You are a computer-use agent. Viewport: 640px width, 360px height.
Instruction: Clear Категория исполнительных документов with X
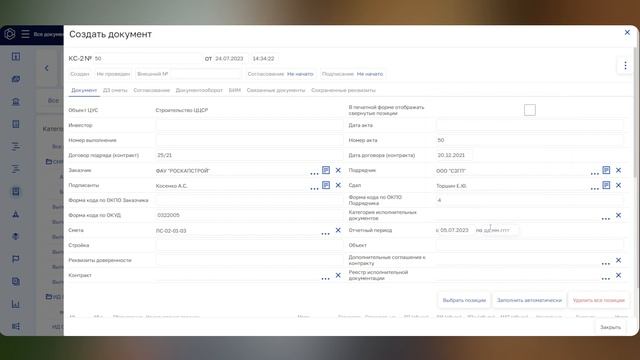tap(618, 215)
